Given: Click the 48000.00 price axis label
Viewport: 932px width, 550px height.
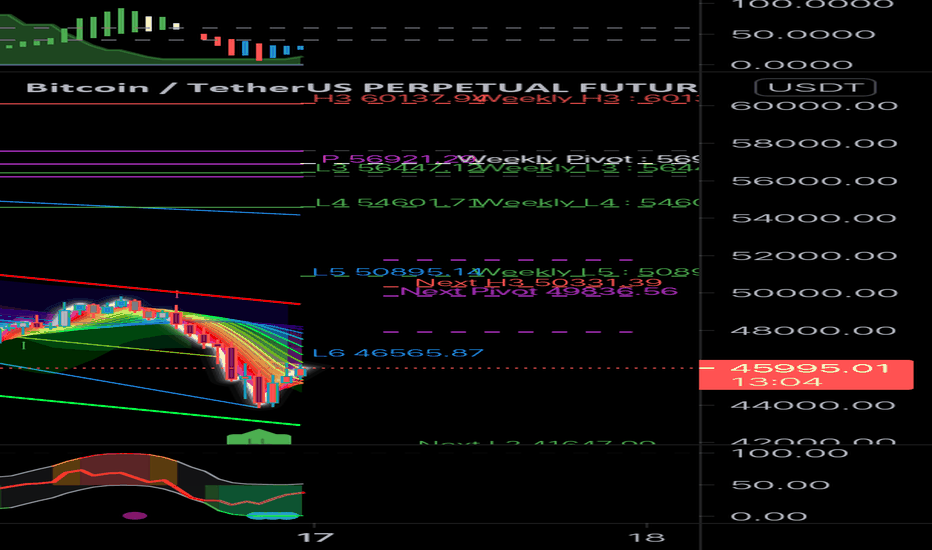Looking at the screenshot, I should 814,331.
